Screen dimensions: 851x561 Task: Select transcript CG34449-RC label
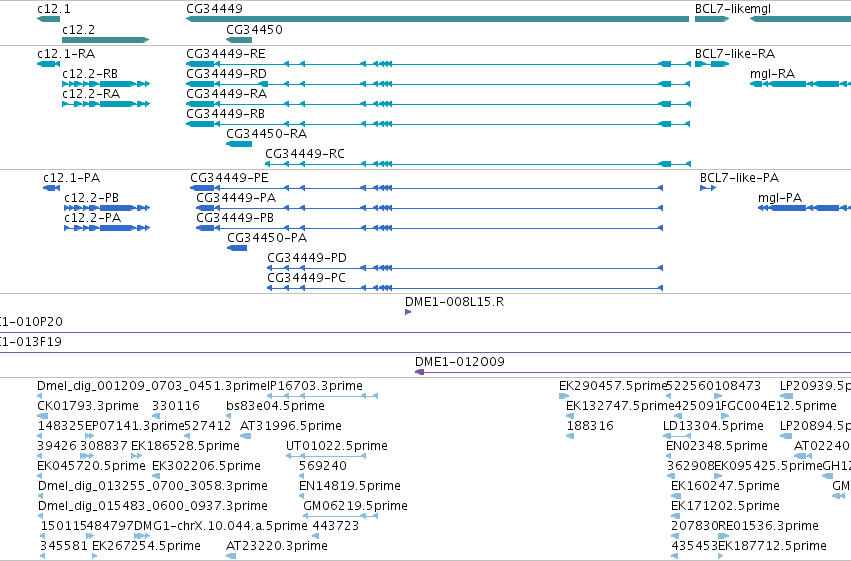click(304, 154)
